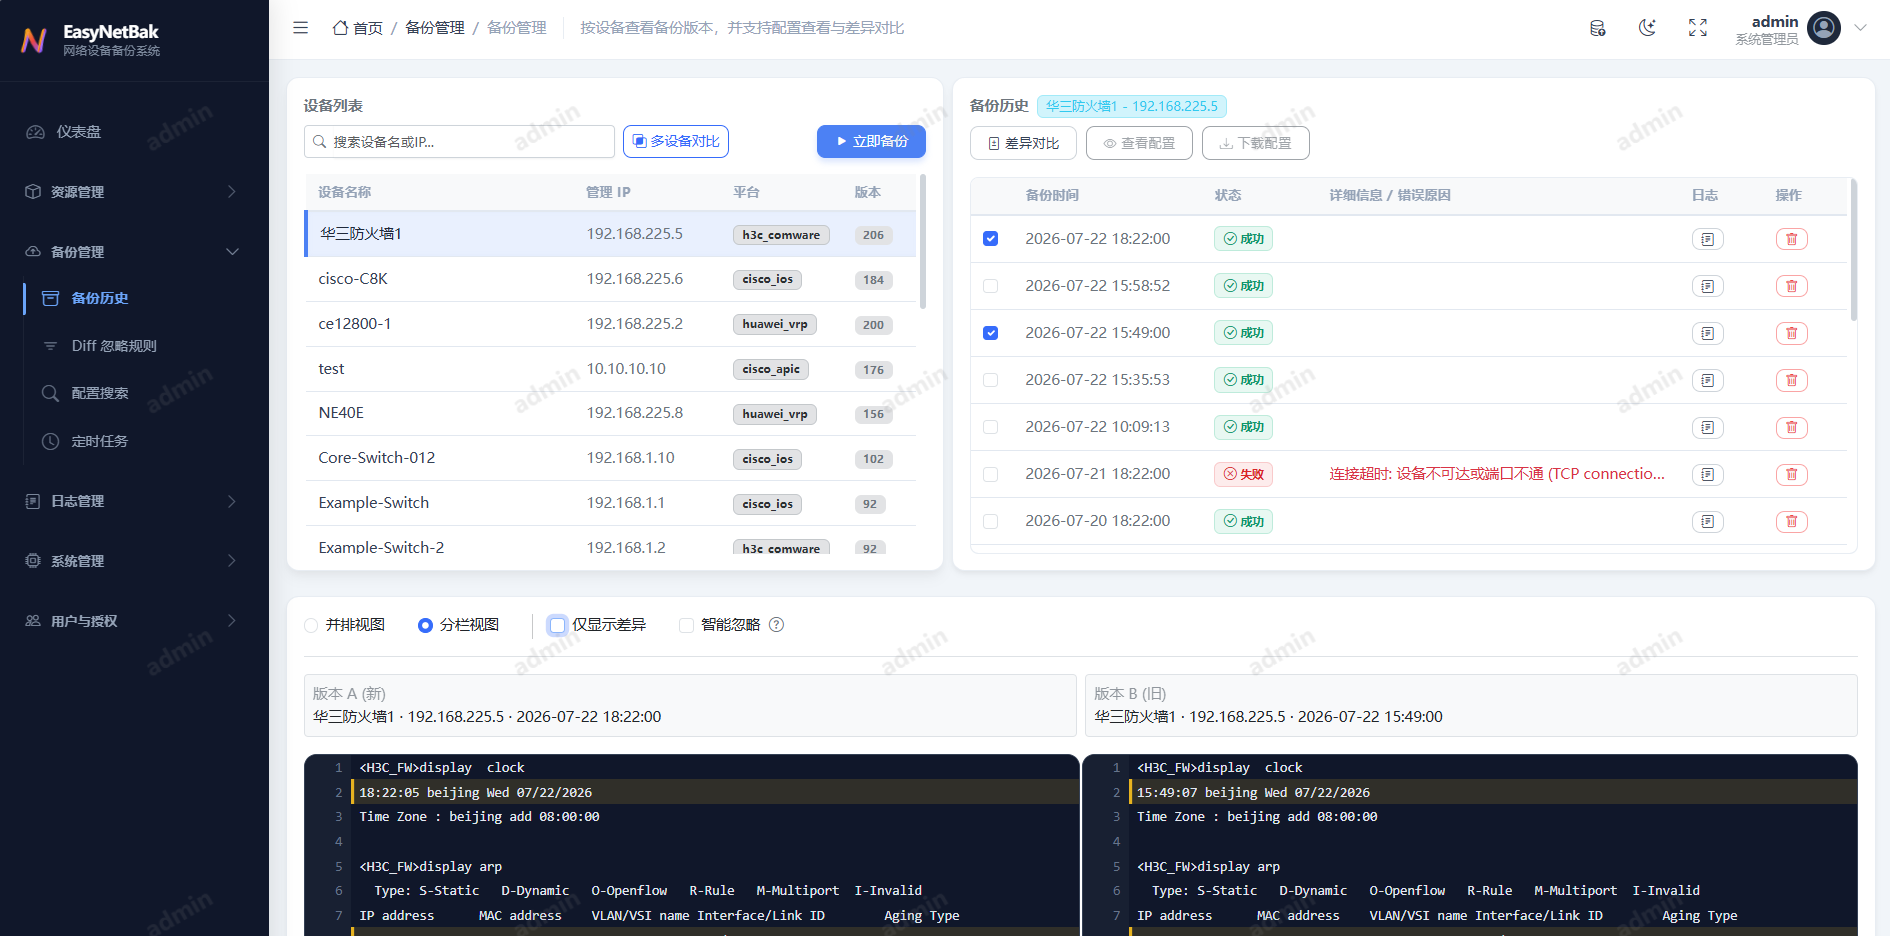The image size is (1890, 936).
Task: Select the Core-Switch-012 device row
Action: 610,458
